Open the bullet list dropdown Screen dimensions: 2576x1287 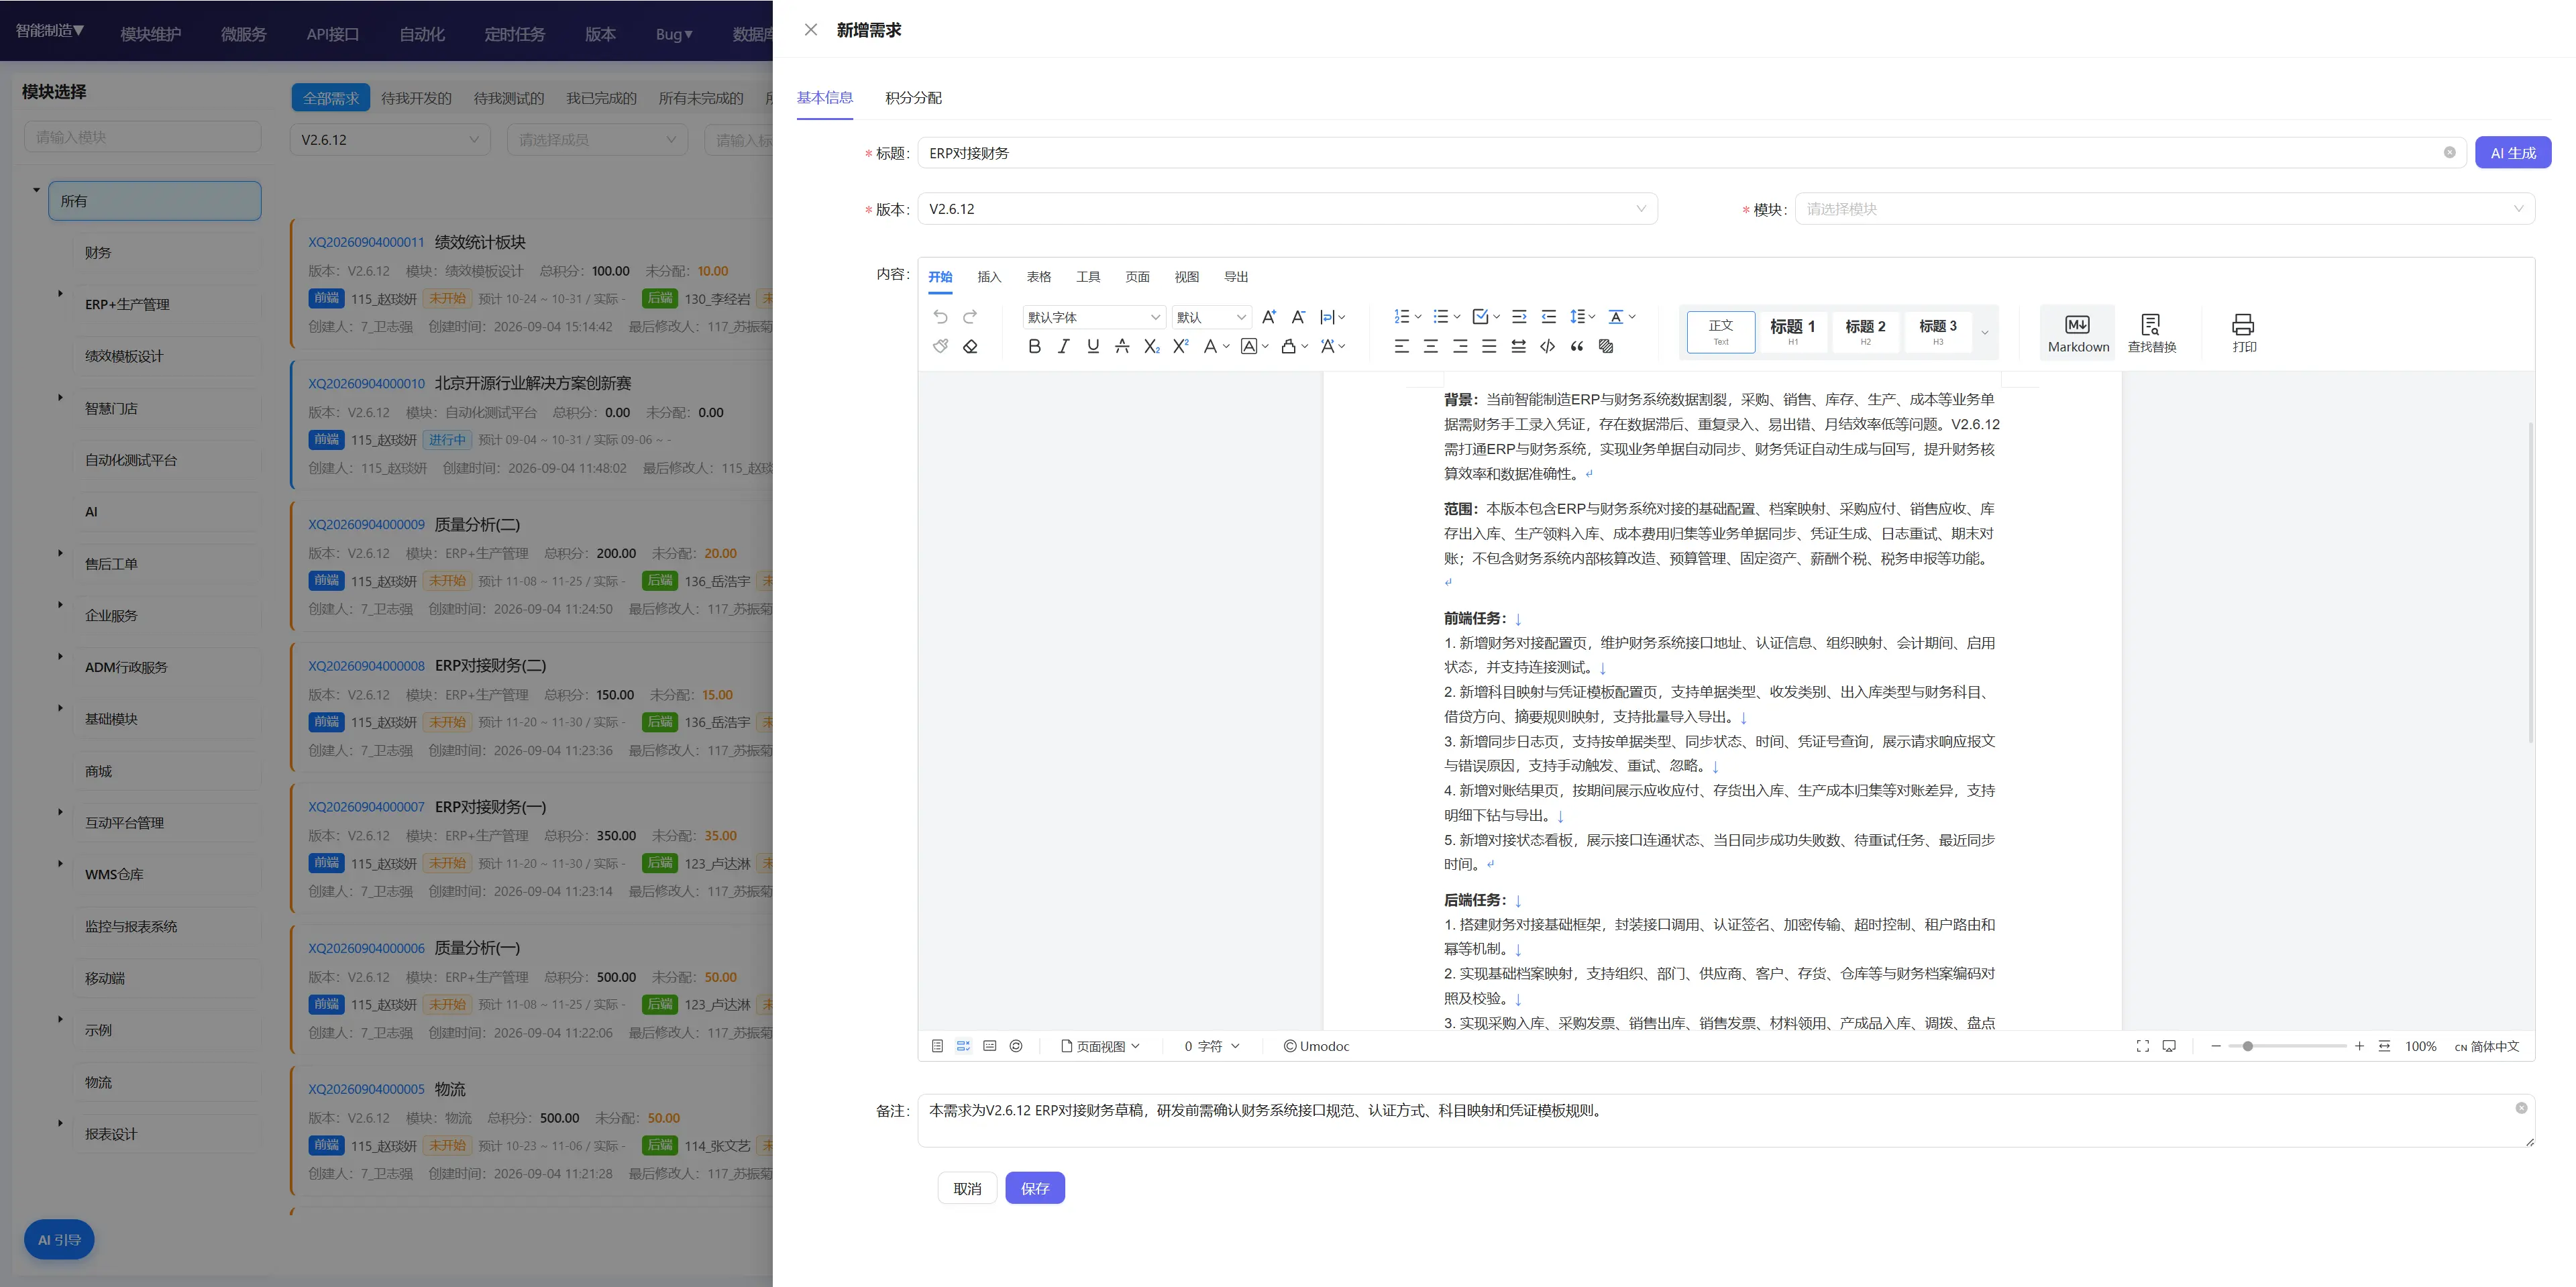click(1447, 317)
